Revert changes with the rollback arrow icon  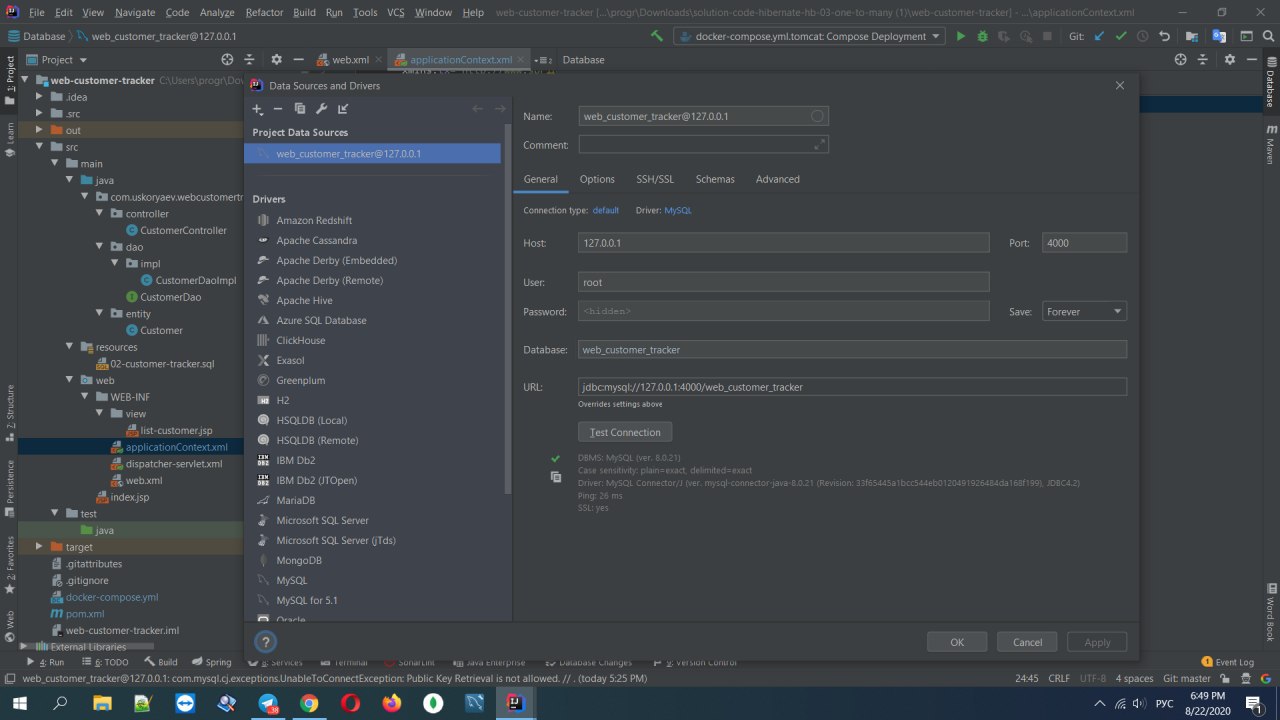coord(1164,36)
